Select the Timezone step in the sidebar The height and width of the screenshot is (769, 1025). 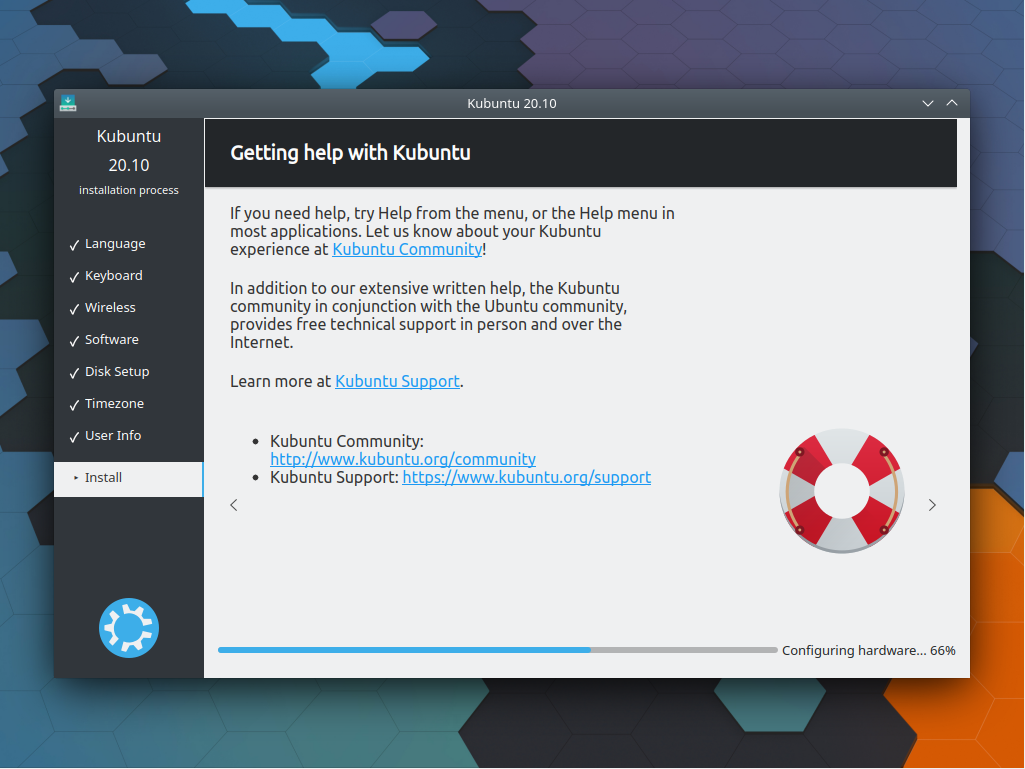pyautogui.click(x=114, y=403)
